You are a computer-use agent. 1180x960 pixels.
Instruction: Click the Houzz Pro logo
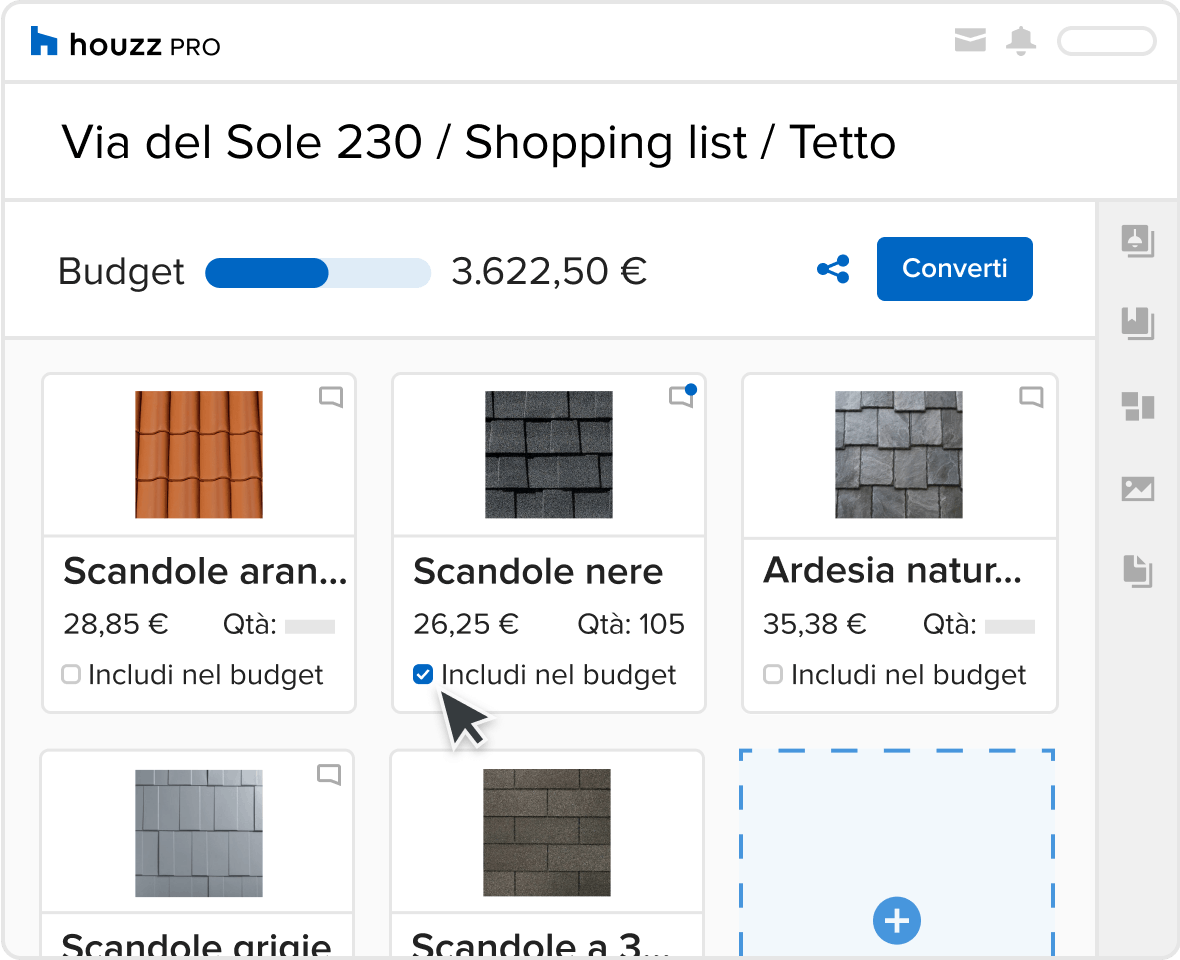point(126,43)
